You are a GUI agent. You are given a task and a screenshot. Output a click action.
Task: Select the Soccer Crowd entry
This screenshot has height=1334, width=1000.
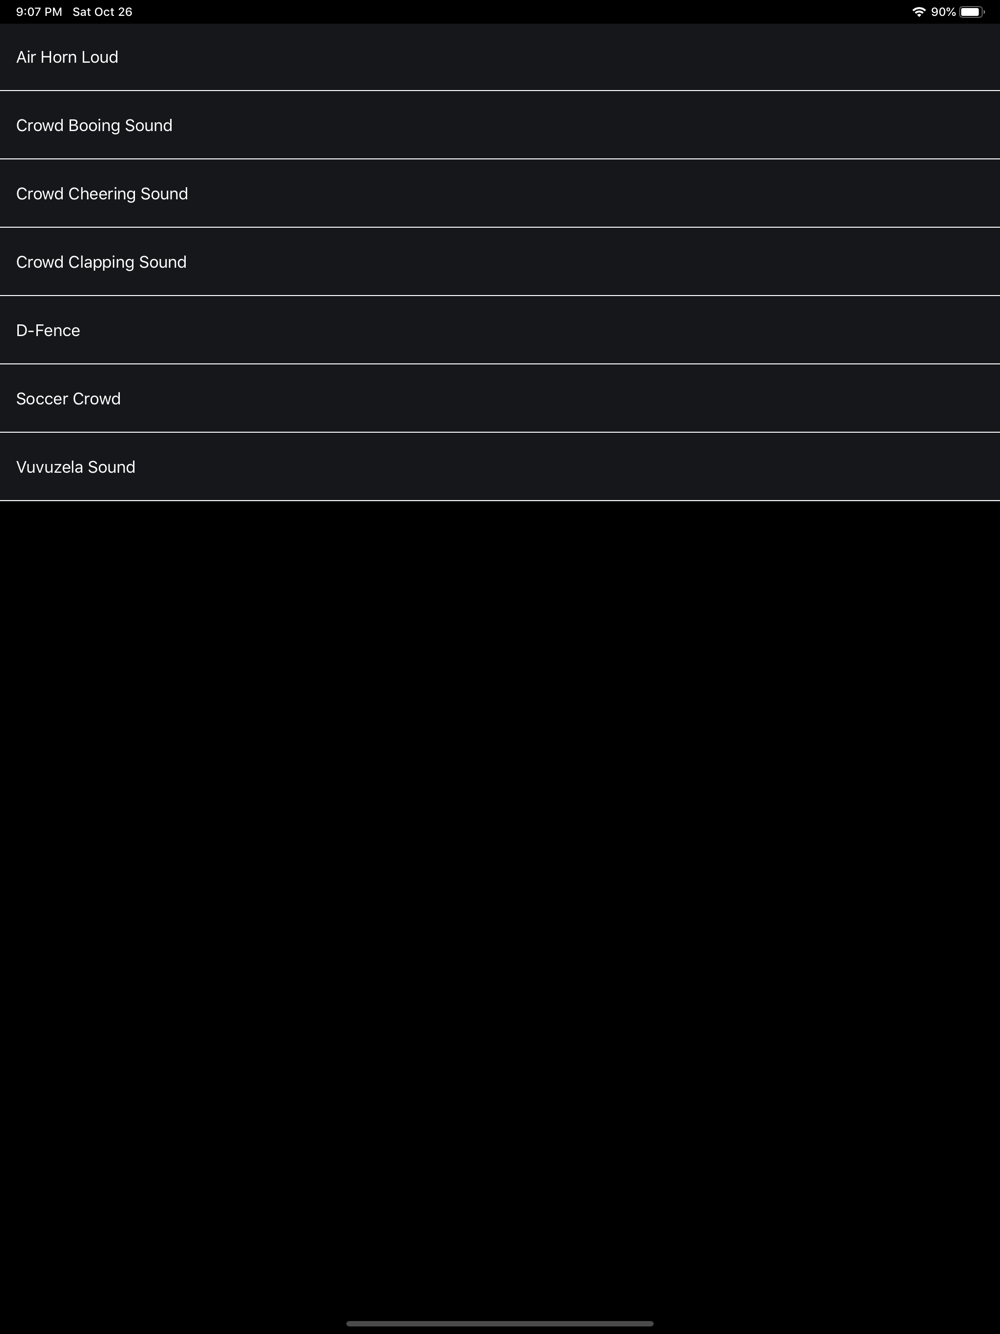(500, 398)
